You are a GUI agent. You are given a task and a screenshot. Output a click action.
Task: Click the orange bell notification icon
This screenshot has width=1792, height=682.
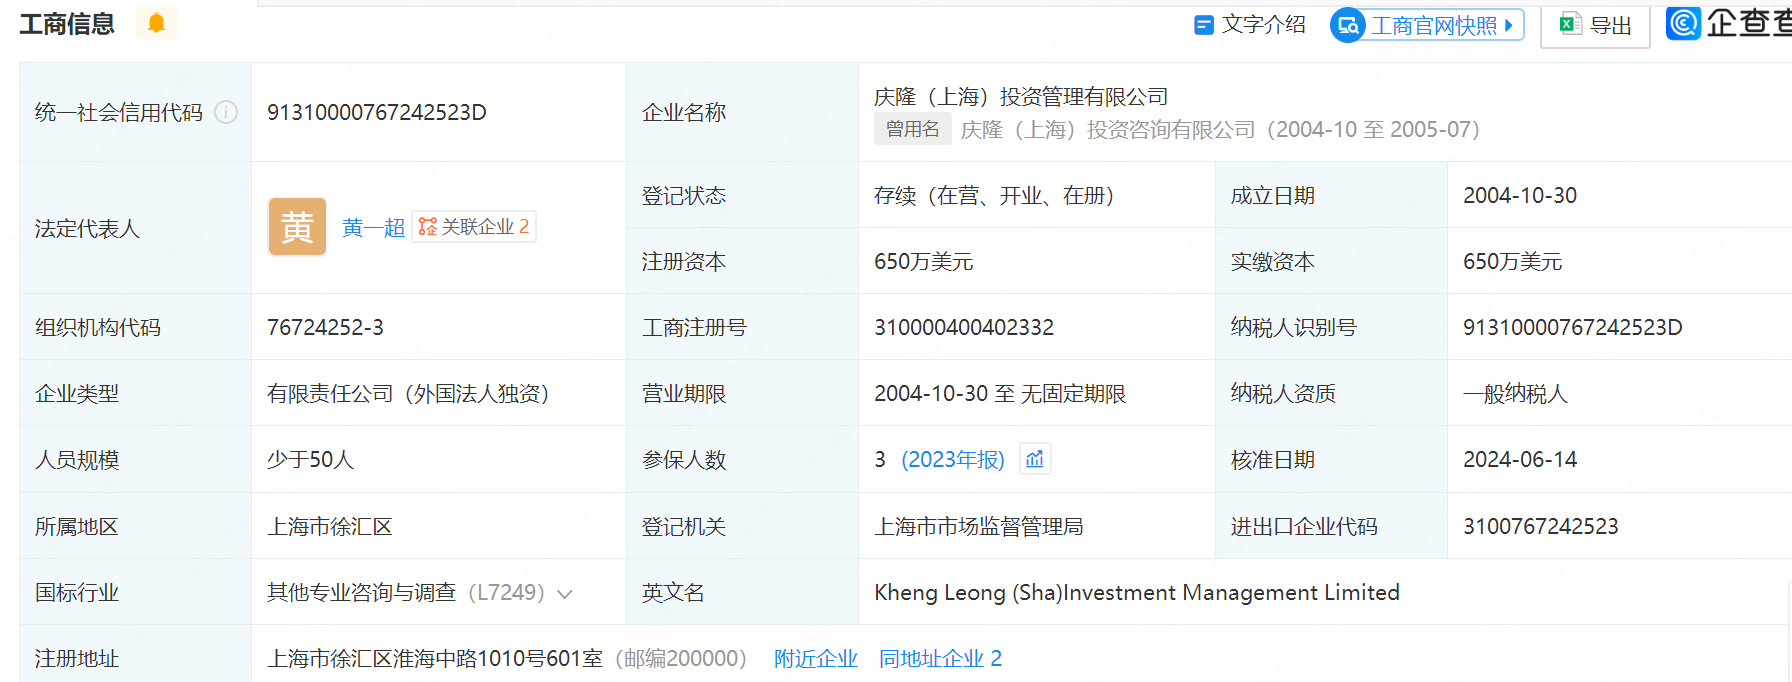coord(156,23)
